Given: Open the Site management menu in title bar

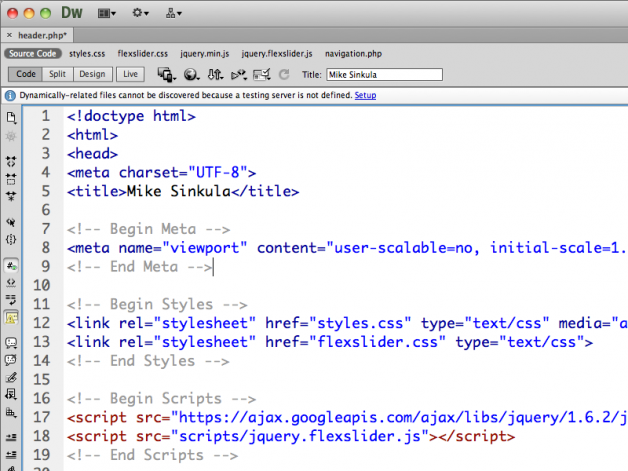Looking at the screenshot, I should tap(173, 14).
